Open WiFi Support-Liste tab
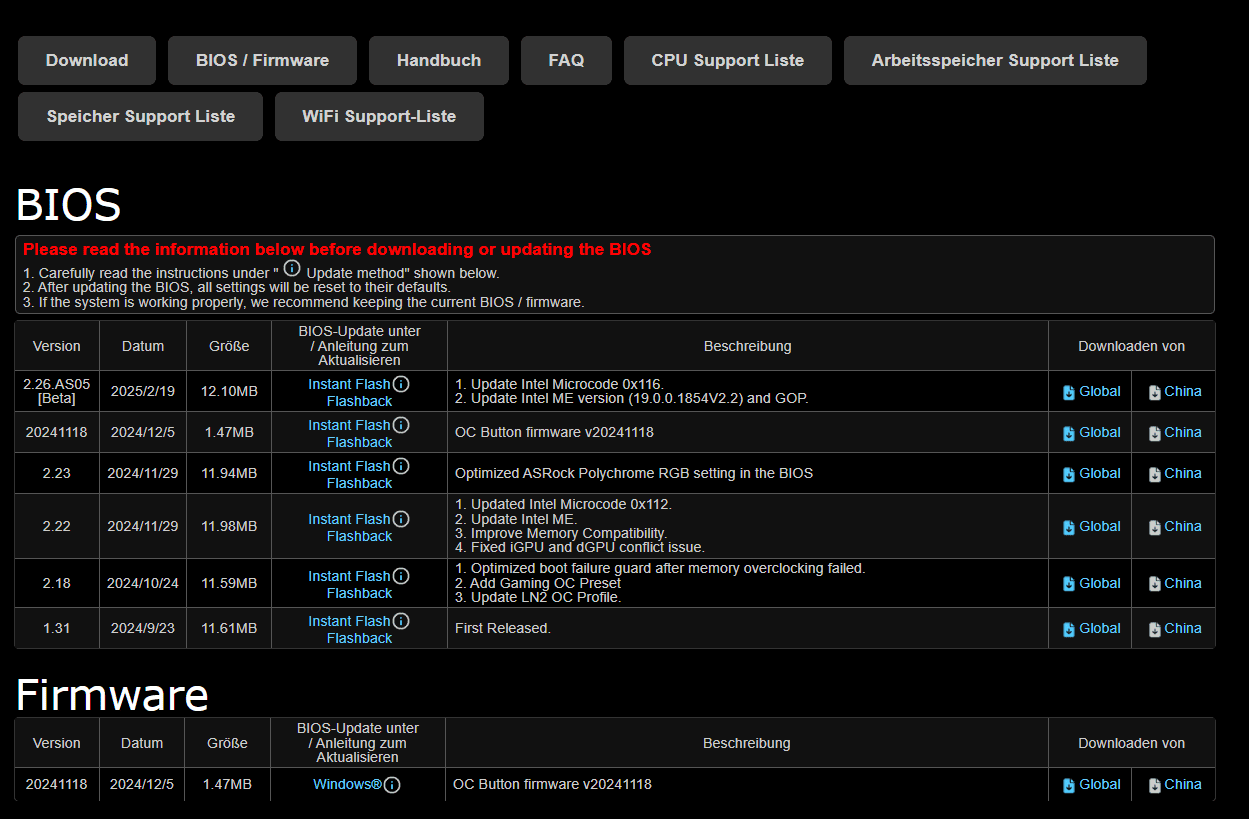 (379, 116)
